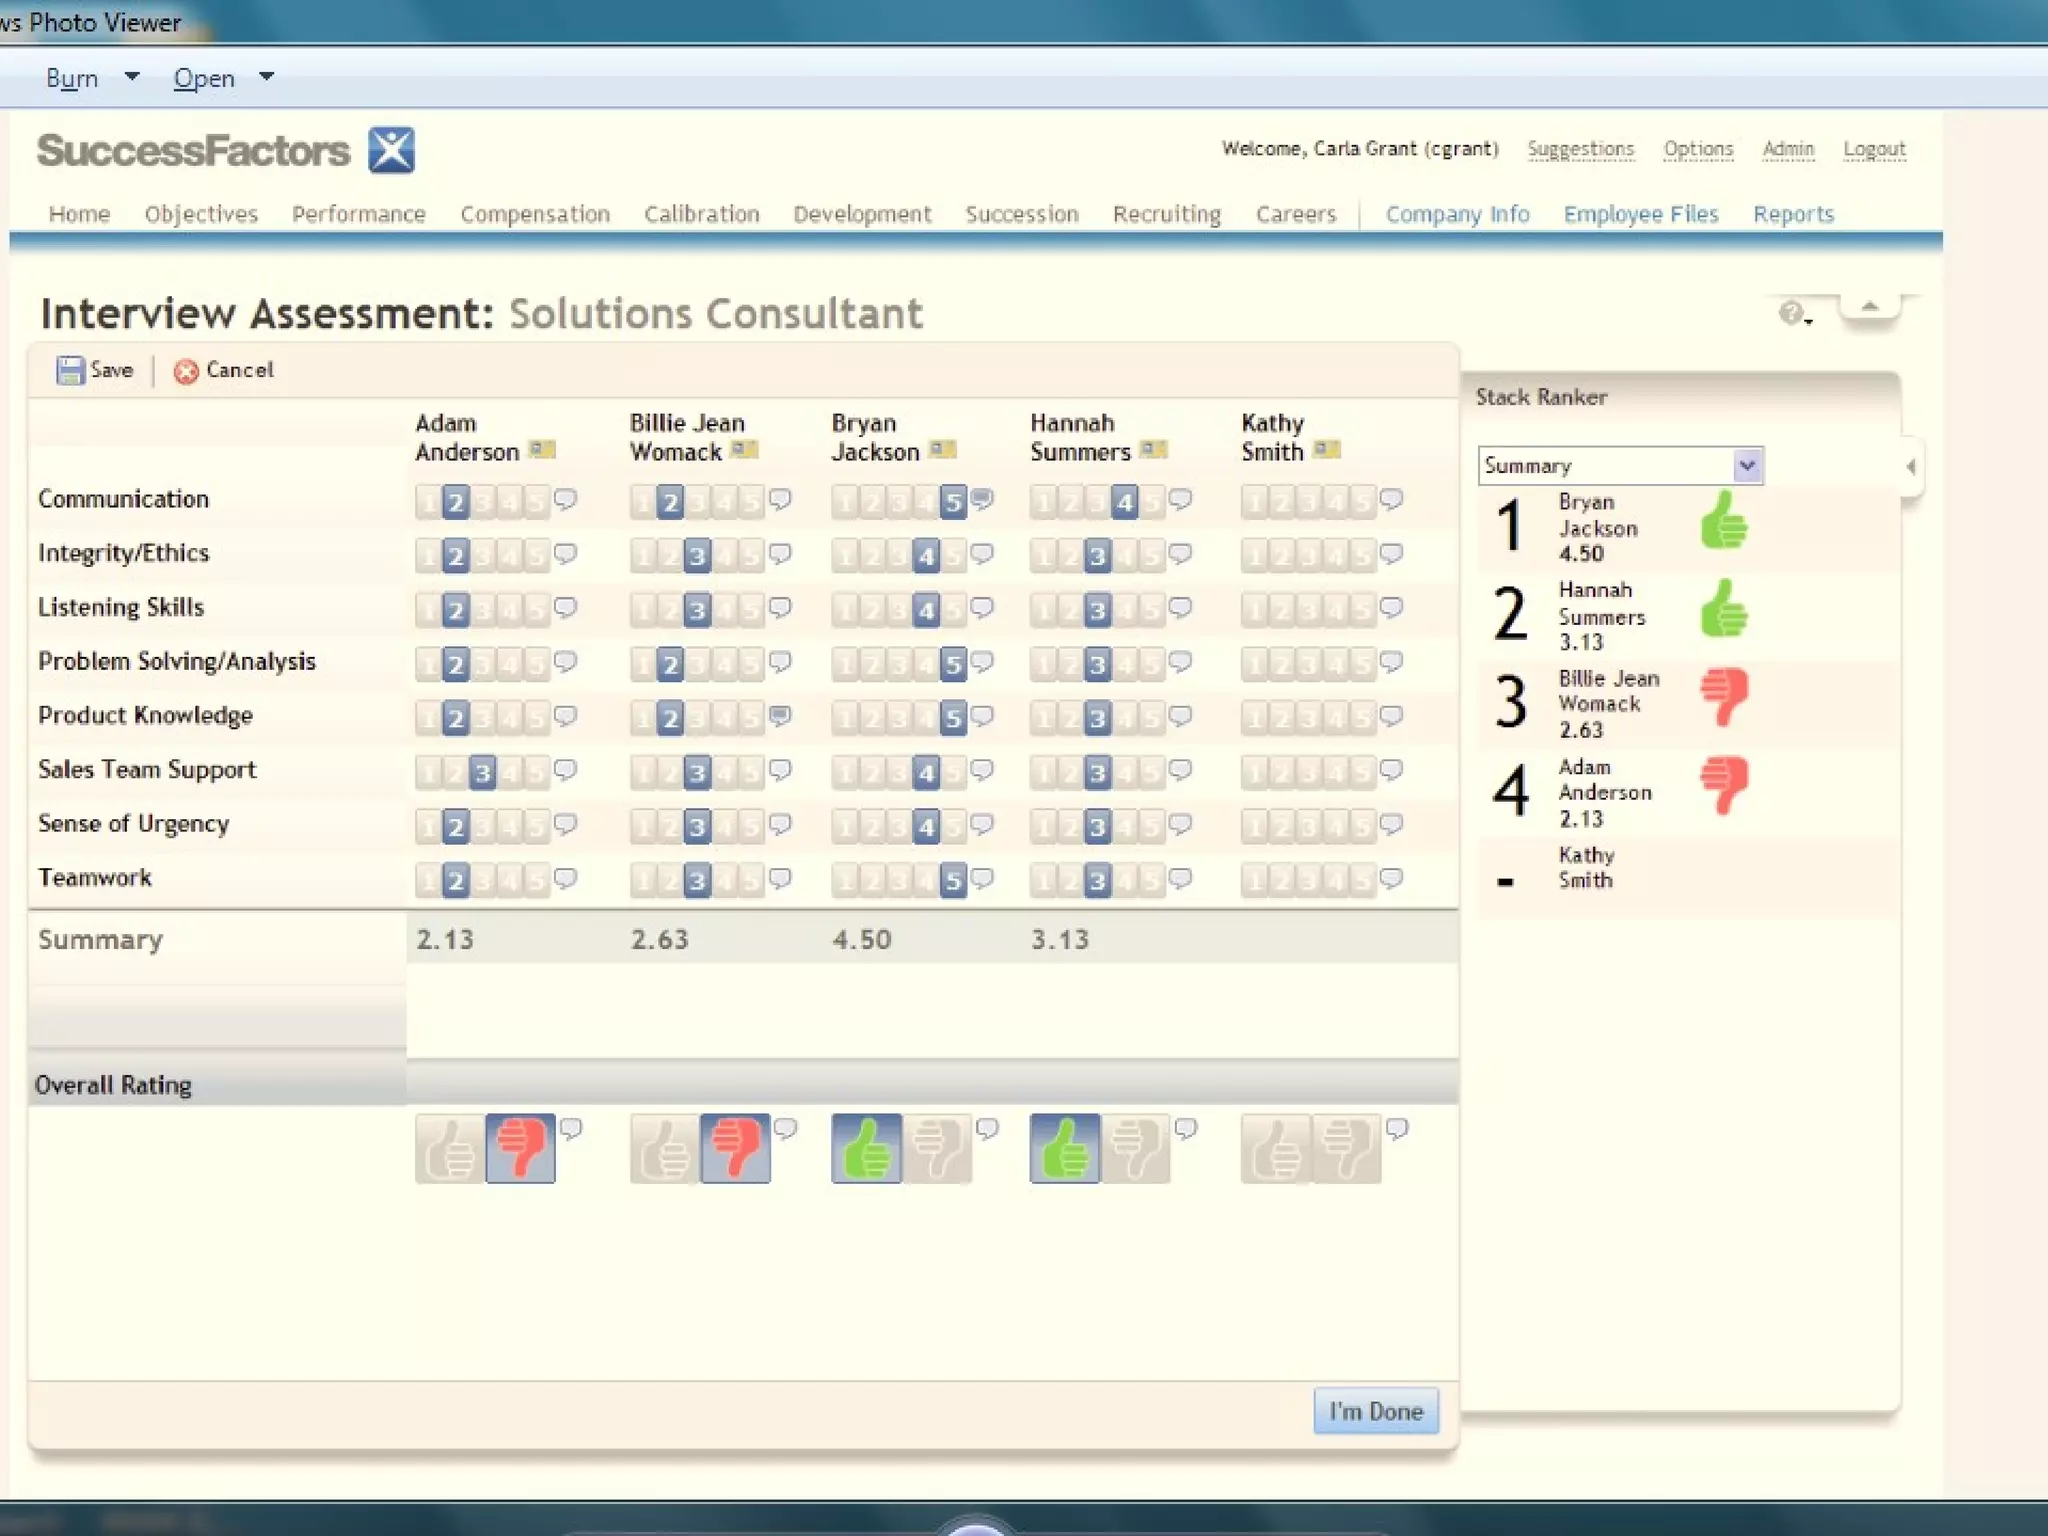Open Hannah Summers' overall rating comment bubble
This screenshot has height=1536, width=2048.
click(1186, 1129)
